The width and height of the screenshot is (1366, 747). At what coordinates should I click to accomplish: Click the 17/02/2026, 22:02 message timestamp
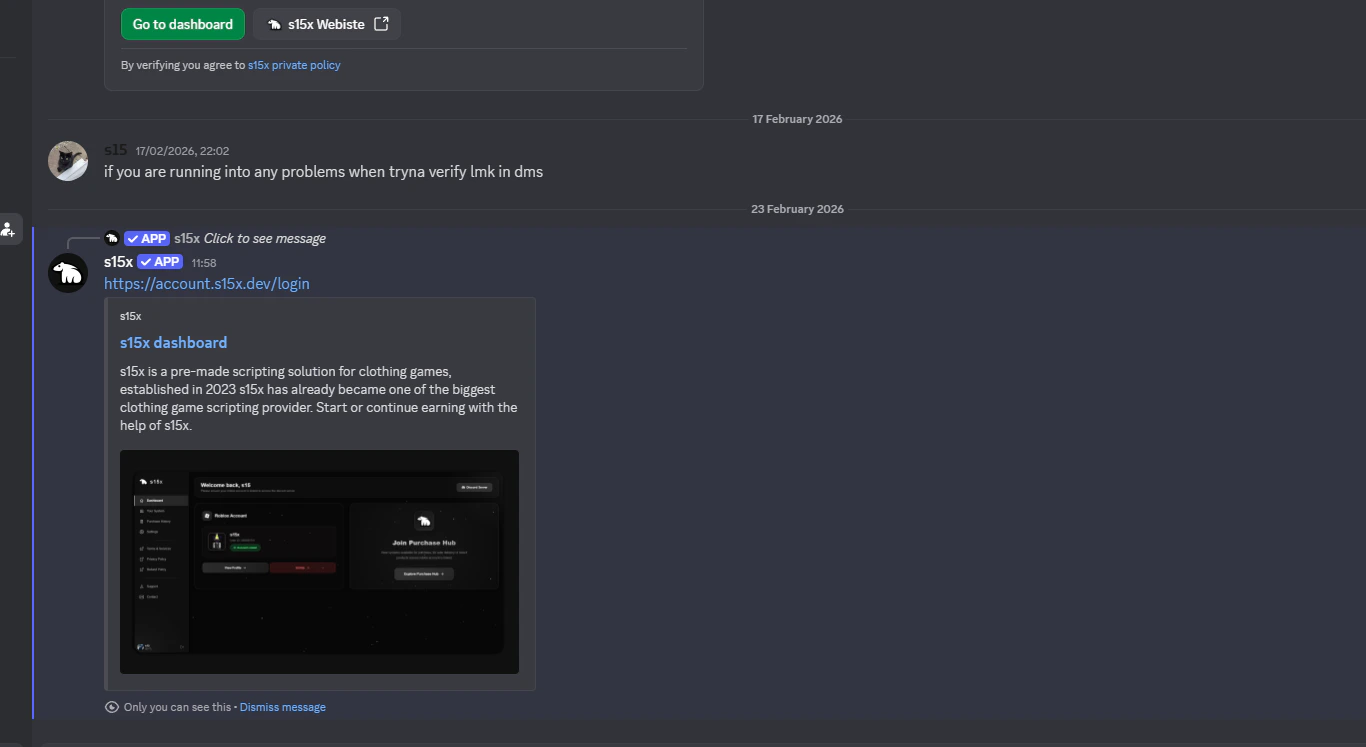pyautogui.click(x=183, y=151)
